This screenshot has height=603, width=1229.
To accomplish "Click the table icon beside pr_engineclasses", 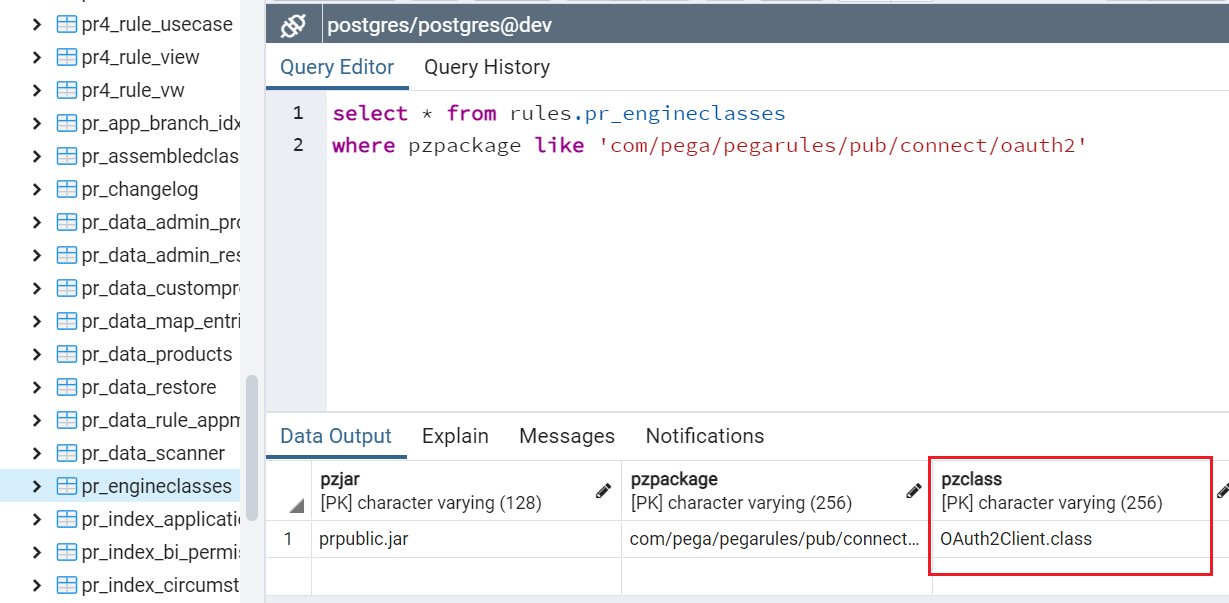I will (x=68, y=487).
